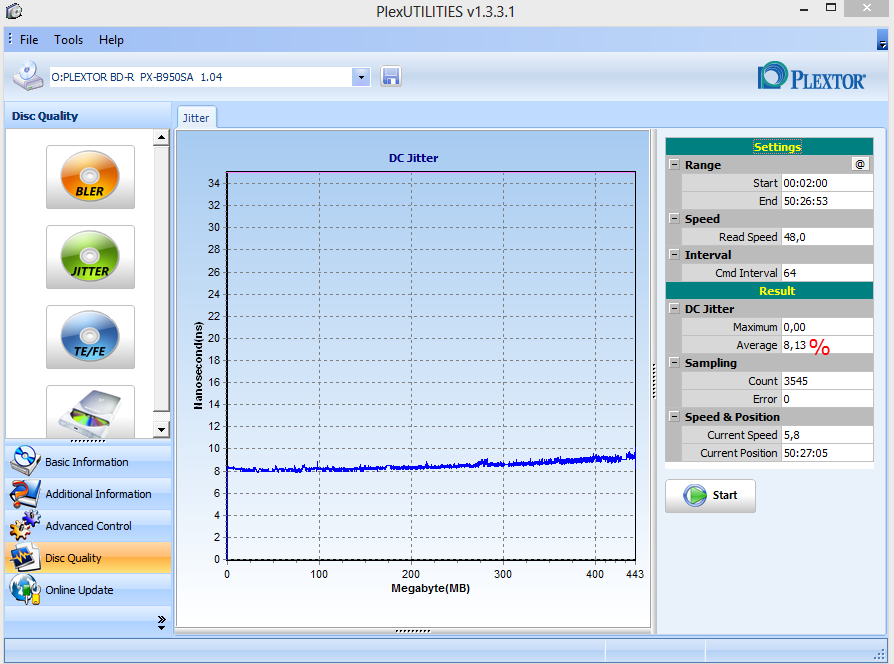Image resolution: width=894 pixels, height=664 pixels.
Task: Click the Megabyte(MB) axis label
Action: (430, 588)
